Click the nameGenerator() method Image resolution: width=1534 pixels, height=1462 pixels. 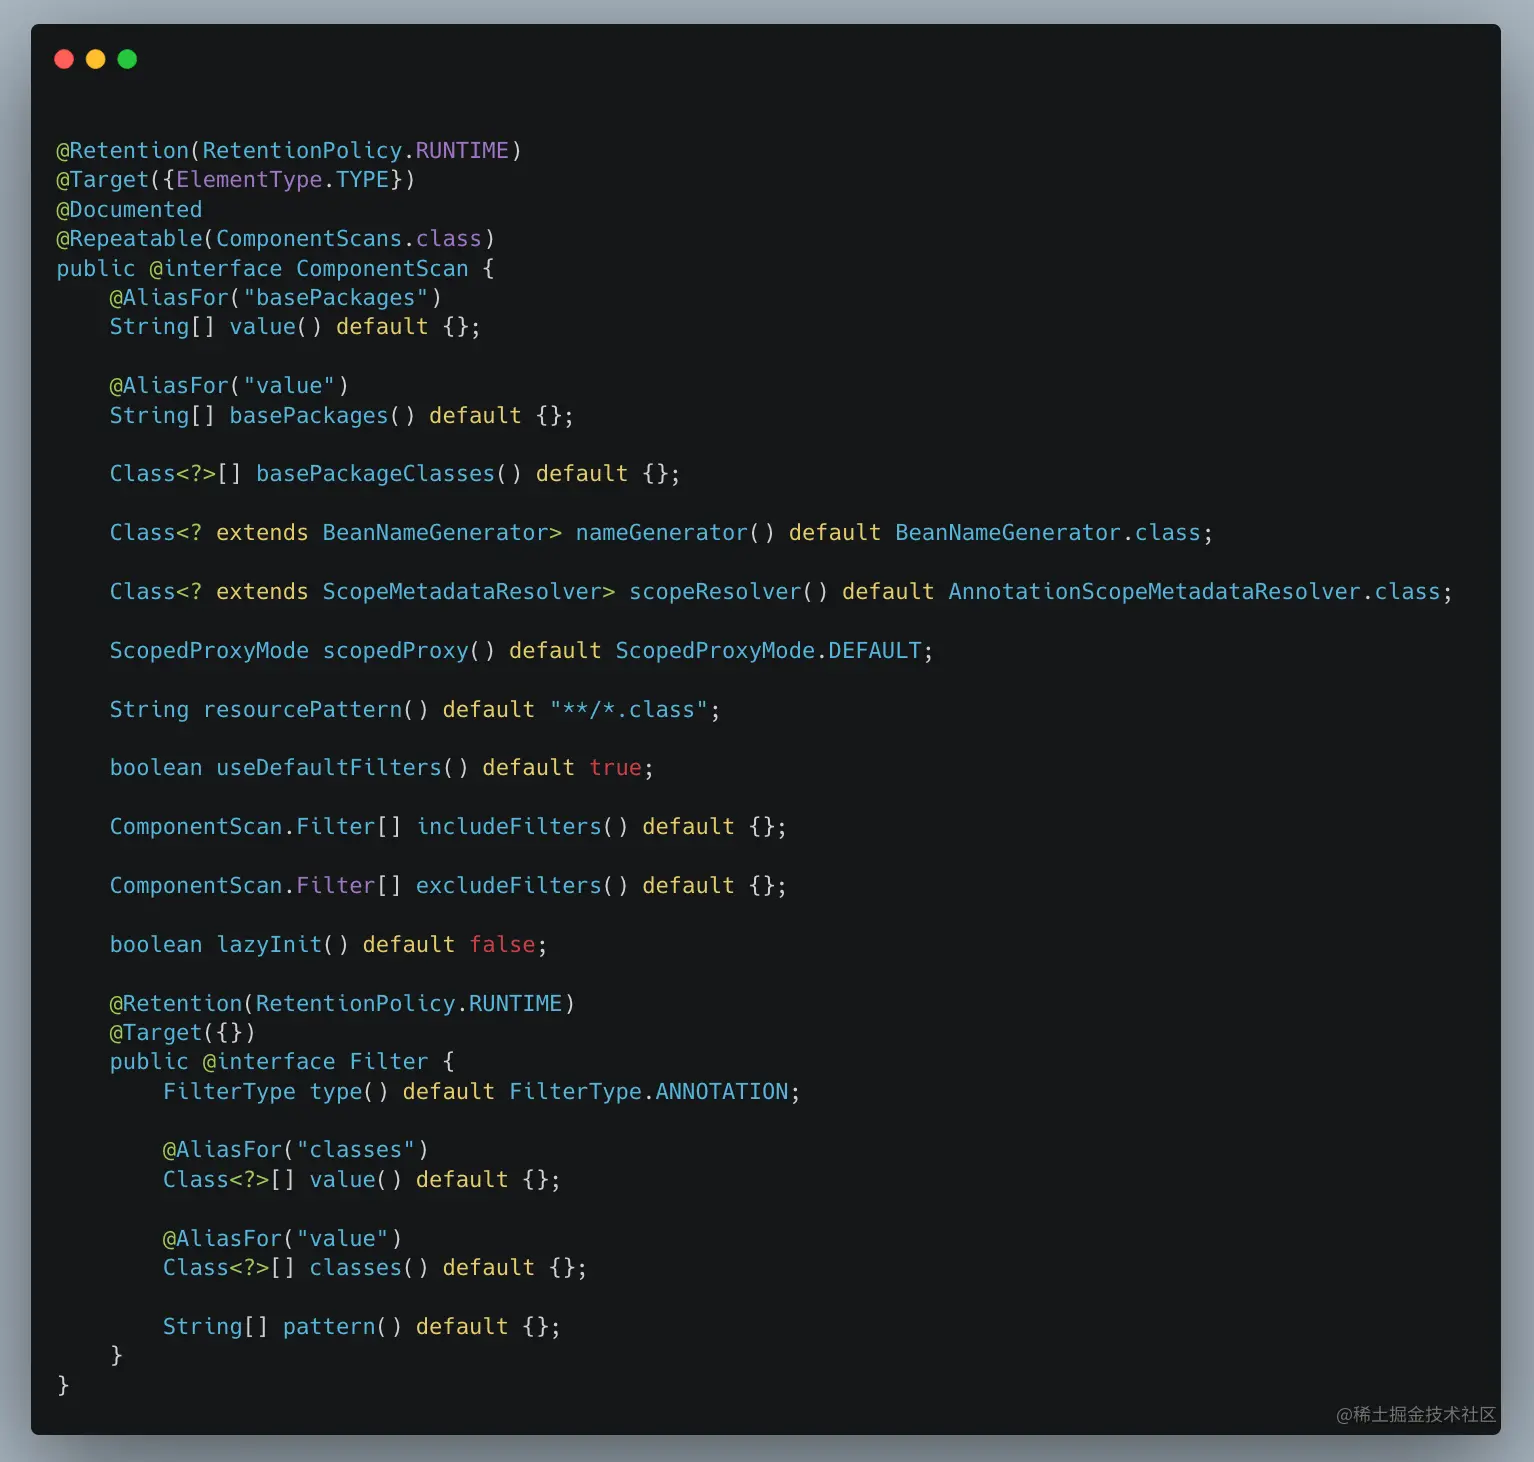click(x=675, y=532)
